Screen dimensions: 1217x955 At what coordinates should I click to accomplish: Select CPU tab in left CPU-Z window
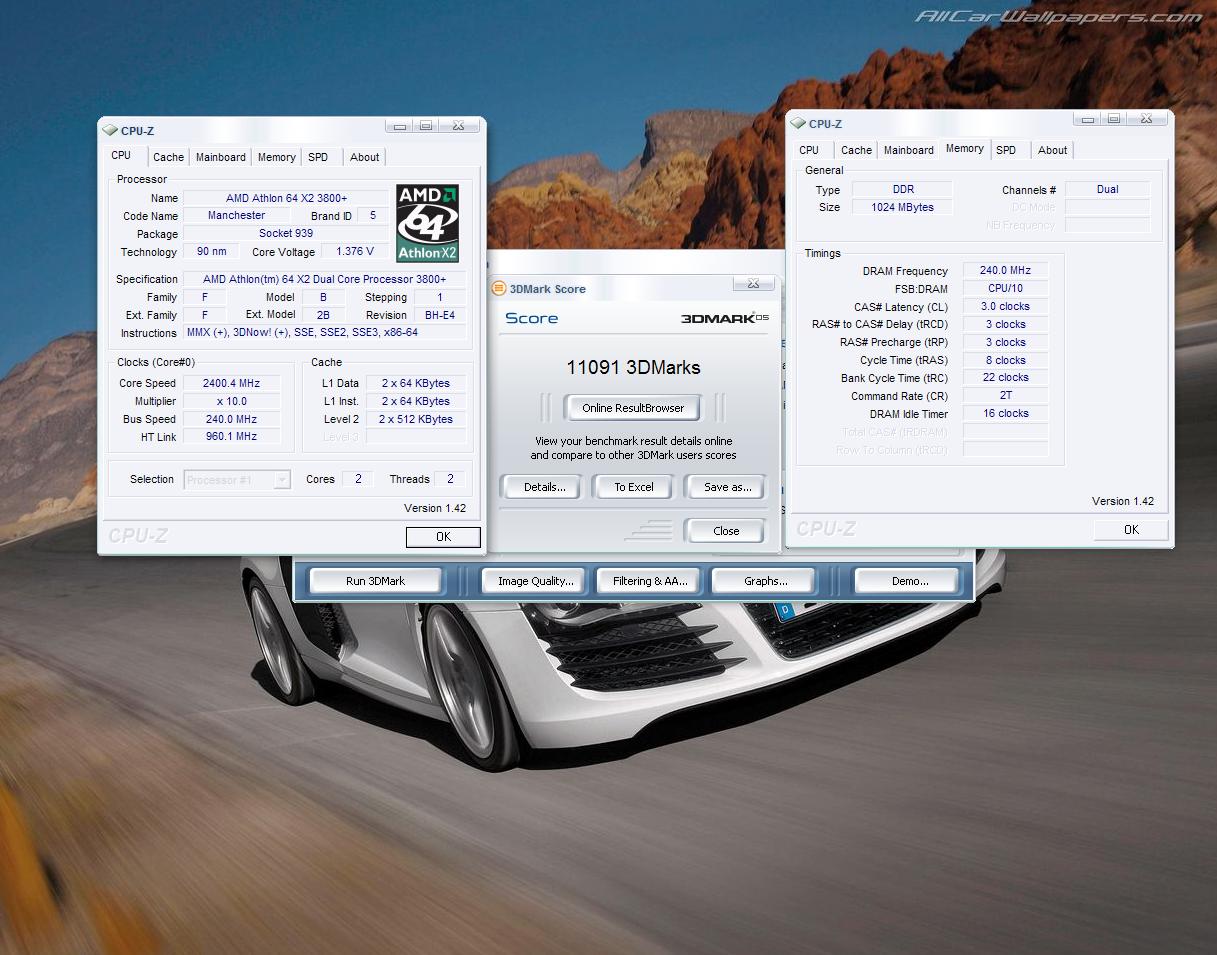point(121,155)
